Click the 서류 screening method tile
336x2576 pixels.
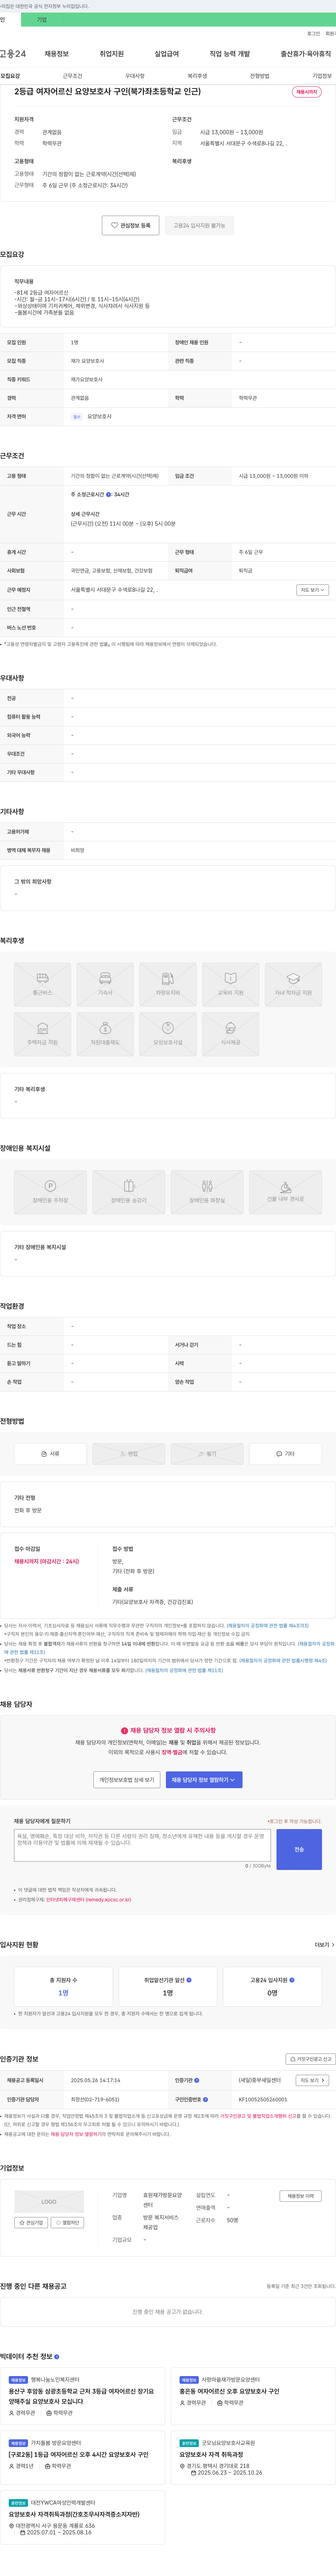[50, 1454]
